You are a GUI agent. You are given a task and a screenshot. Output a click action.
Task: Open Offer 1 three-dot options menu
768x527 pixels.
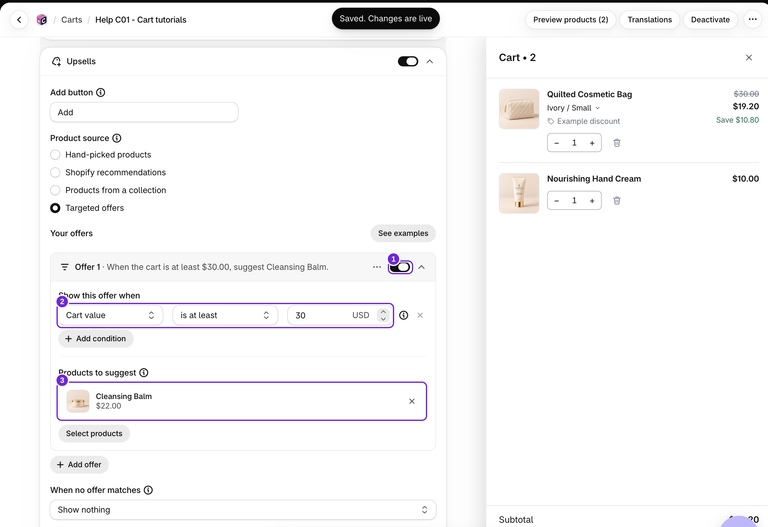[x=377, y=267]
